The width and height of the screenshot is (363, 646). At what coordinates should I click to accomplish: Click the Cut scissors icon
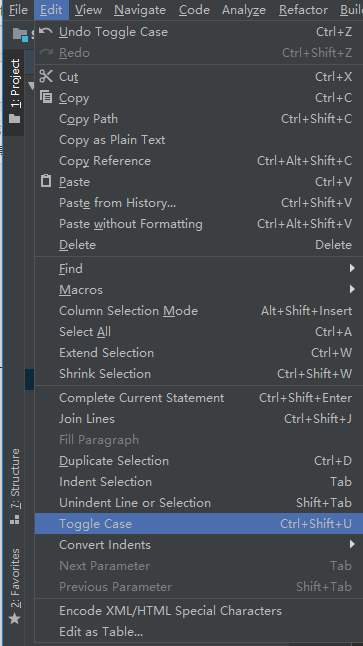point(46,76)
